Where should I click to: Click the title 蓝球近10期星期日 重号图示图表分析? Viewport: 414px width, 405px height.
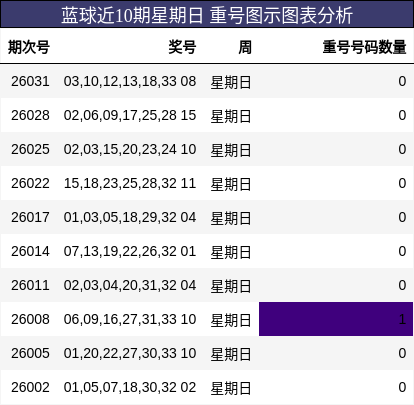point(207,15)
